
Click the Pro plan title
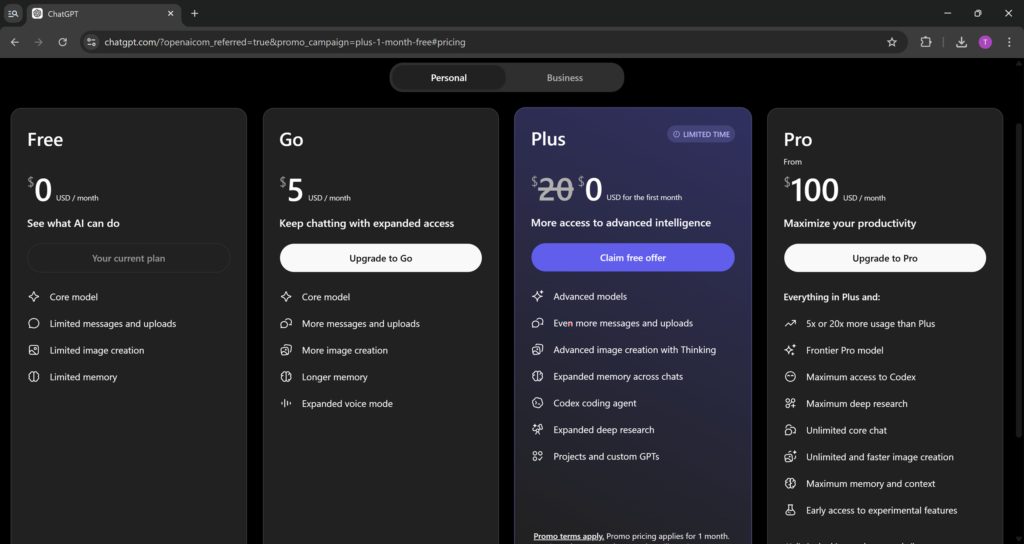(797, 139)
